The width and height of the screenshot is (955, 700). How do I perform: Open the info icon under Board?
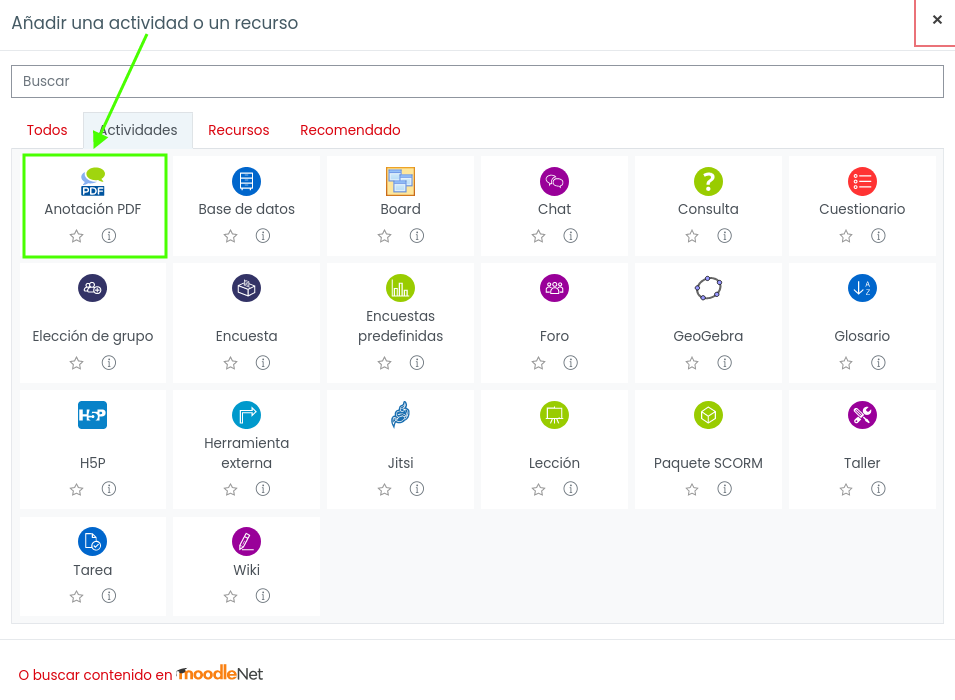click(x=417, y=236)
